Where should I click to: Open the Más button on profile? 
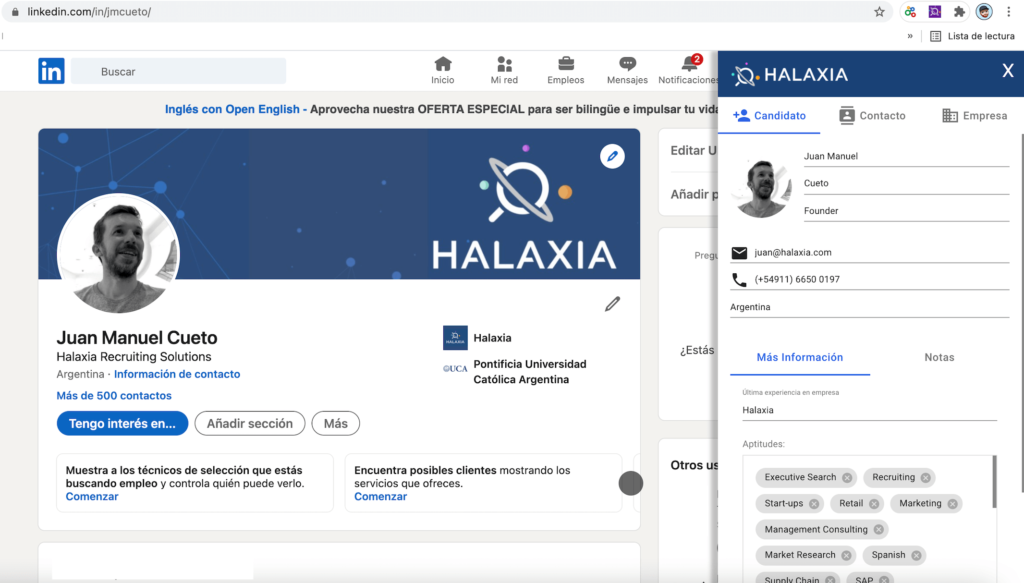point(336,424)
